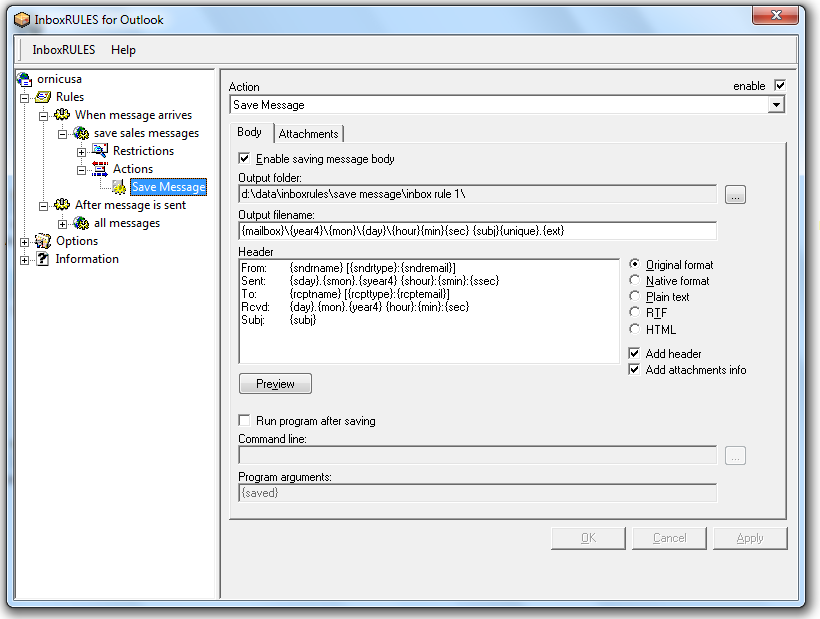Screen dimensions: 820x619
Task: Click the When message arrives gear icon
Action: click(62, 114)
